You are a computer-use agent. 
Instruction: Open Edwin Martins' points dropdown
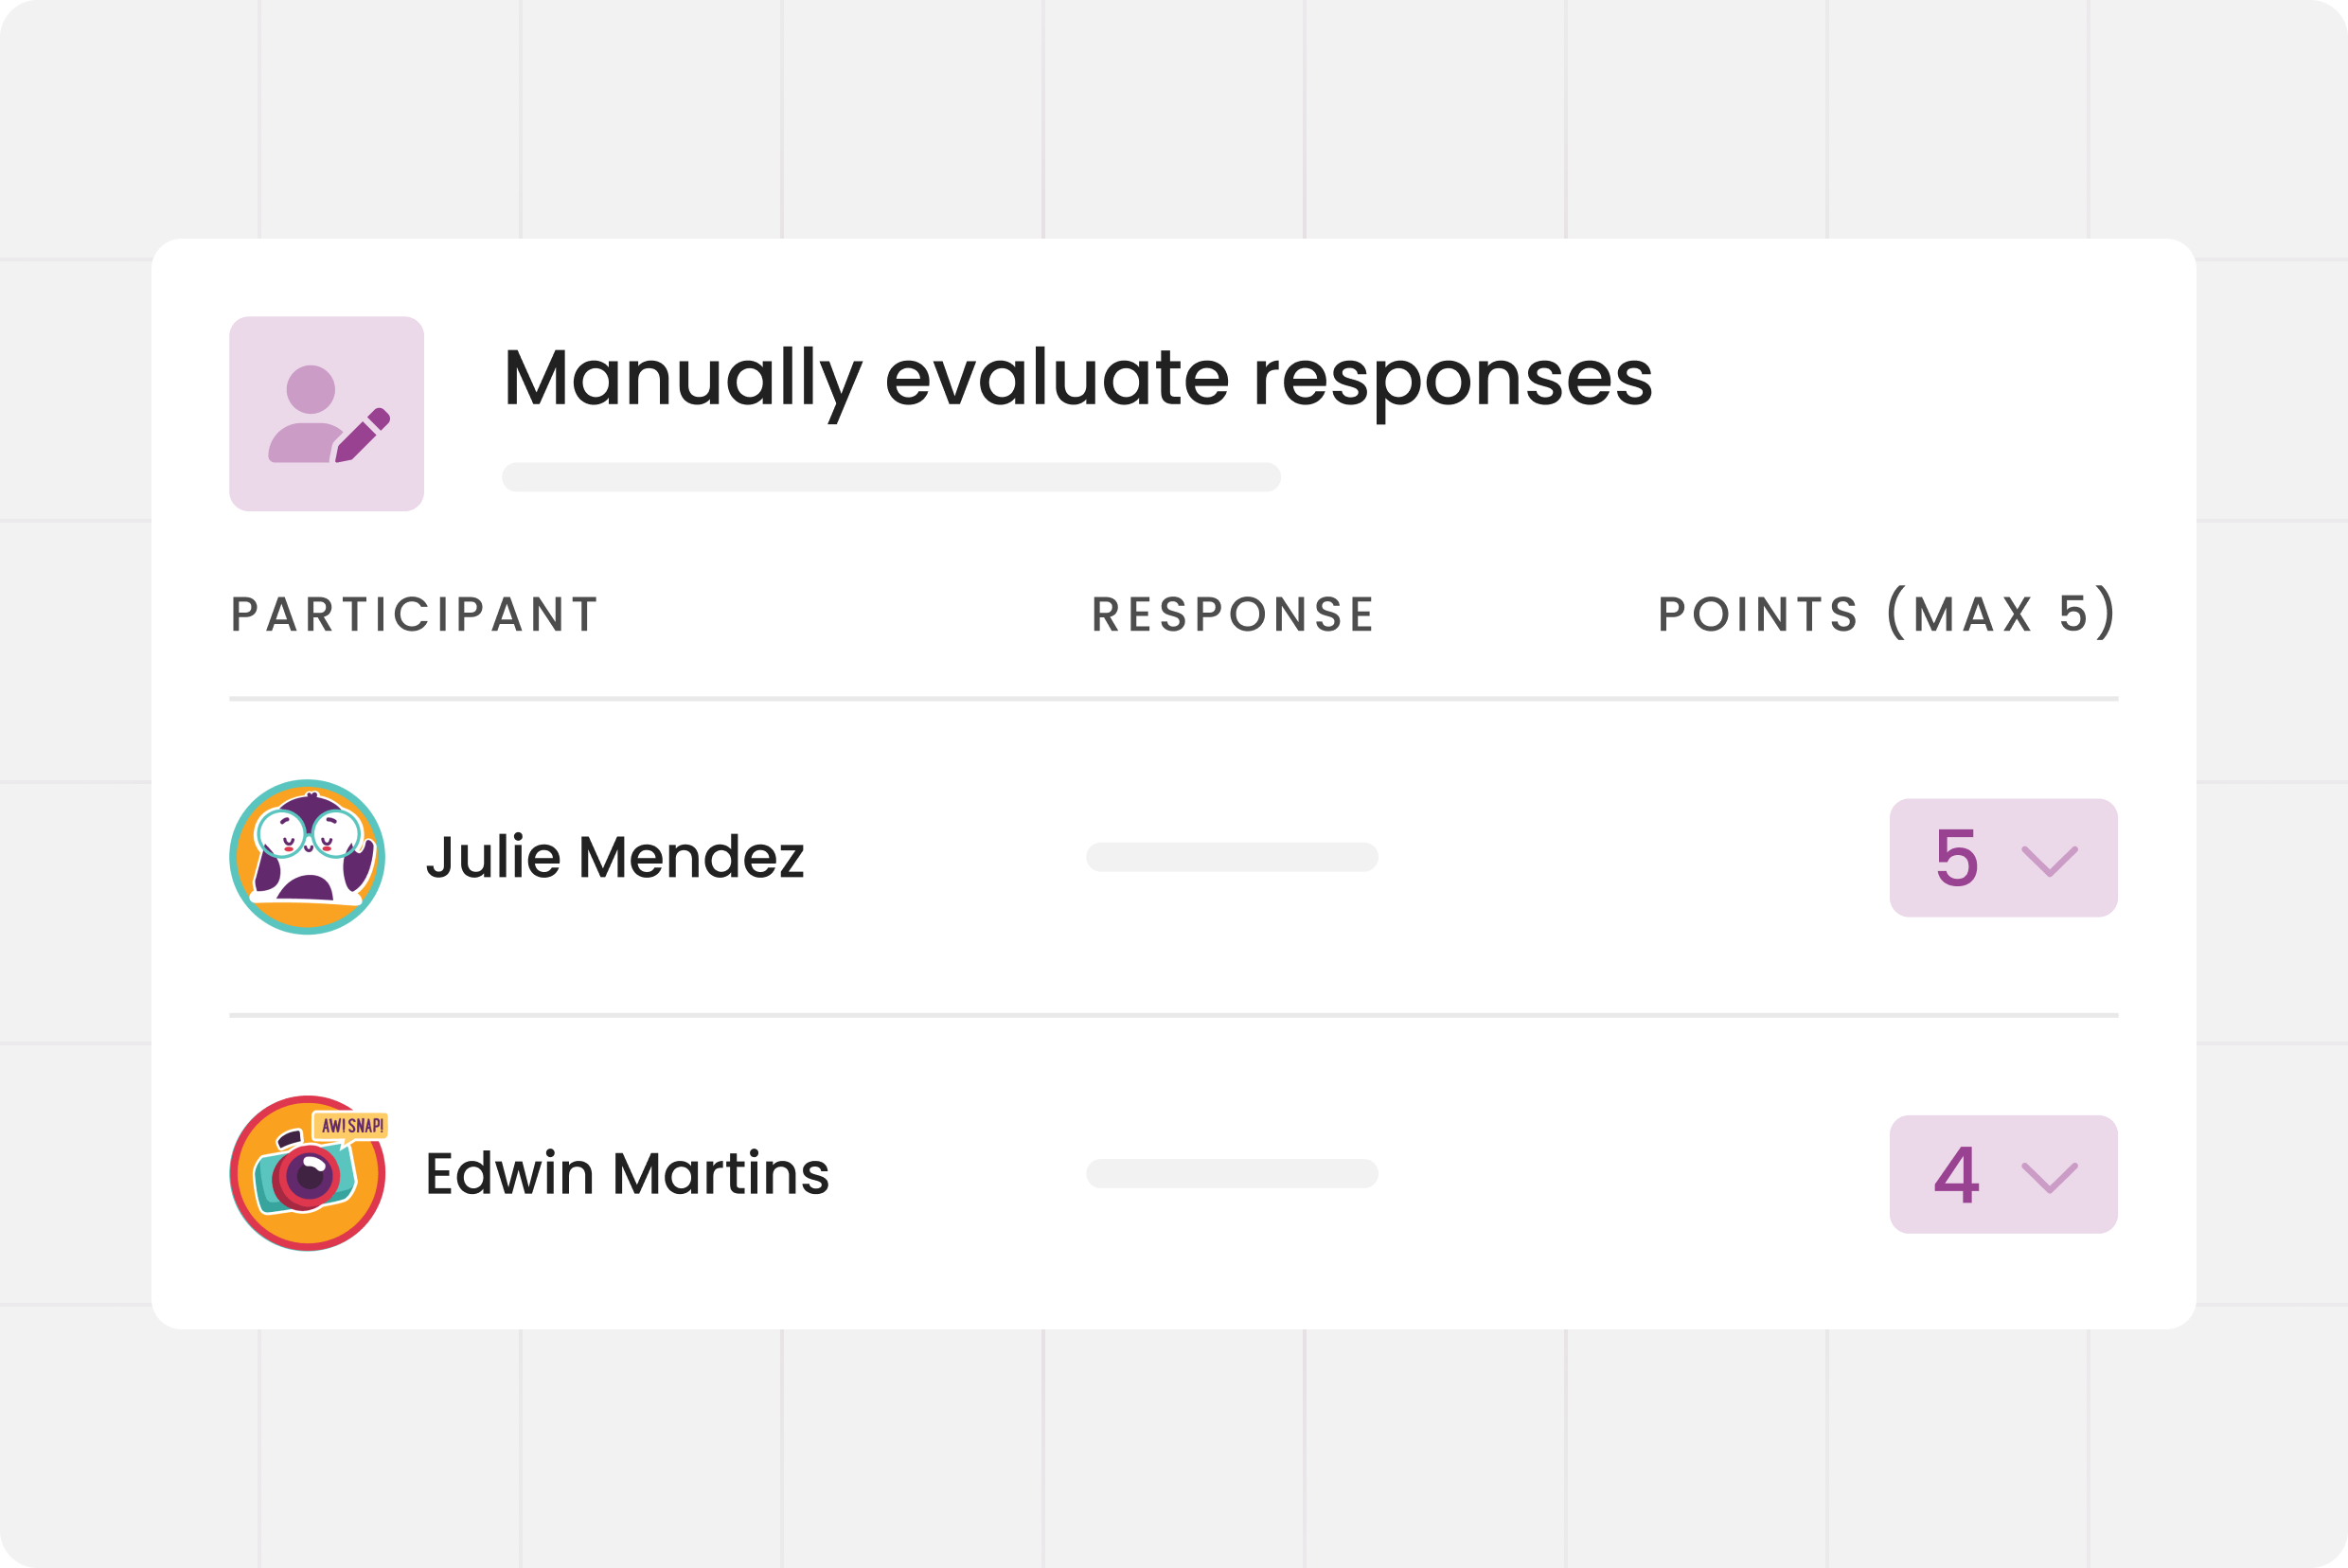tap(2003, 1174)
